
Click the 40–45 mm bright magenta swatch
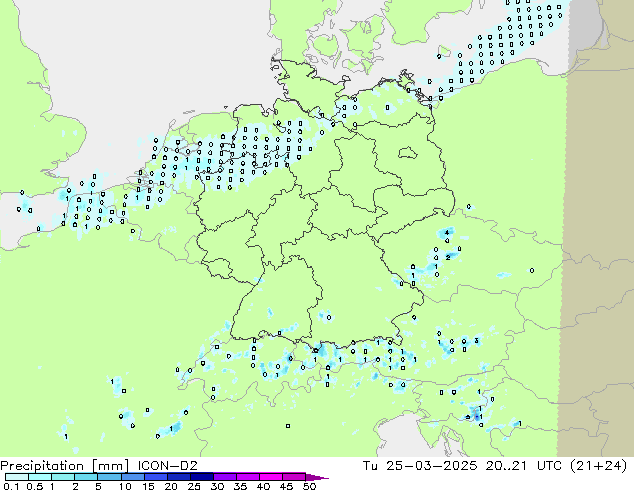click(270, 477)
